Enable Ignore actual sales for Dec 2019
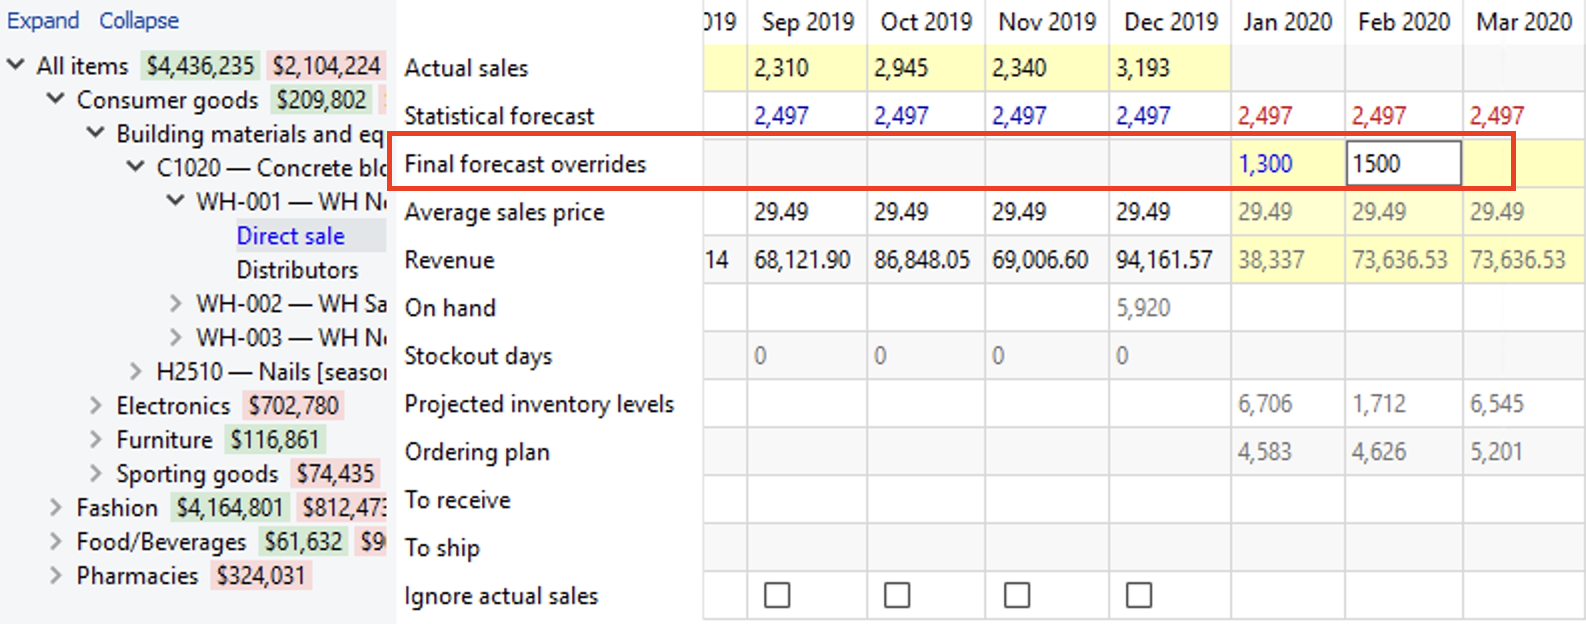 pyautogui.click(x=1139, y=595)
